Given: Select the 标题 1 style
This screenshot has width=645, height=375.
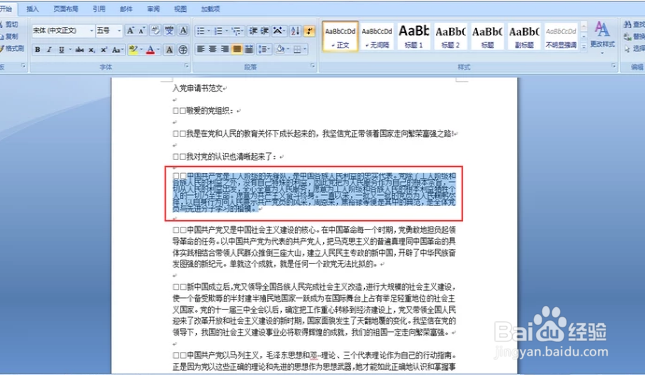Looking at the screenshot, I should 414,36.
